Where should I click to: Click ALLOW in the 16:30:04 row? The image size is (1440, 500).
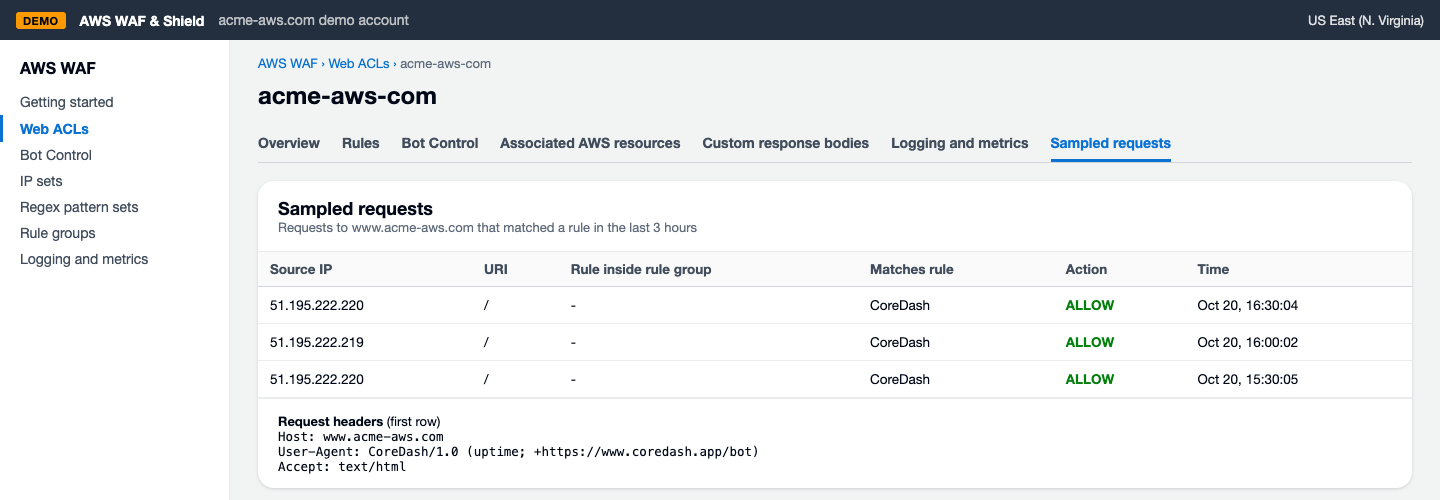tap(1090, 305)
